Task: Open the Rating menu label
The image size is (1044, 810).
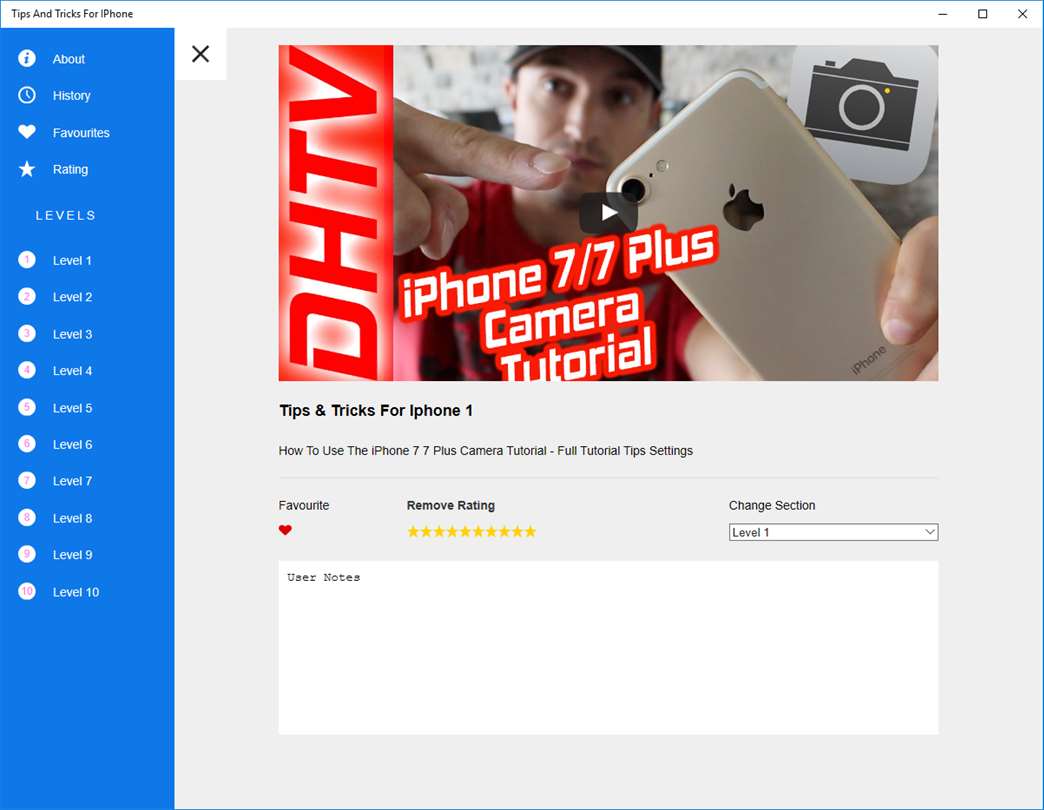Action: (x=71, y=170)
